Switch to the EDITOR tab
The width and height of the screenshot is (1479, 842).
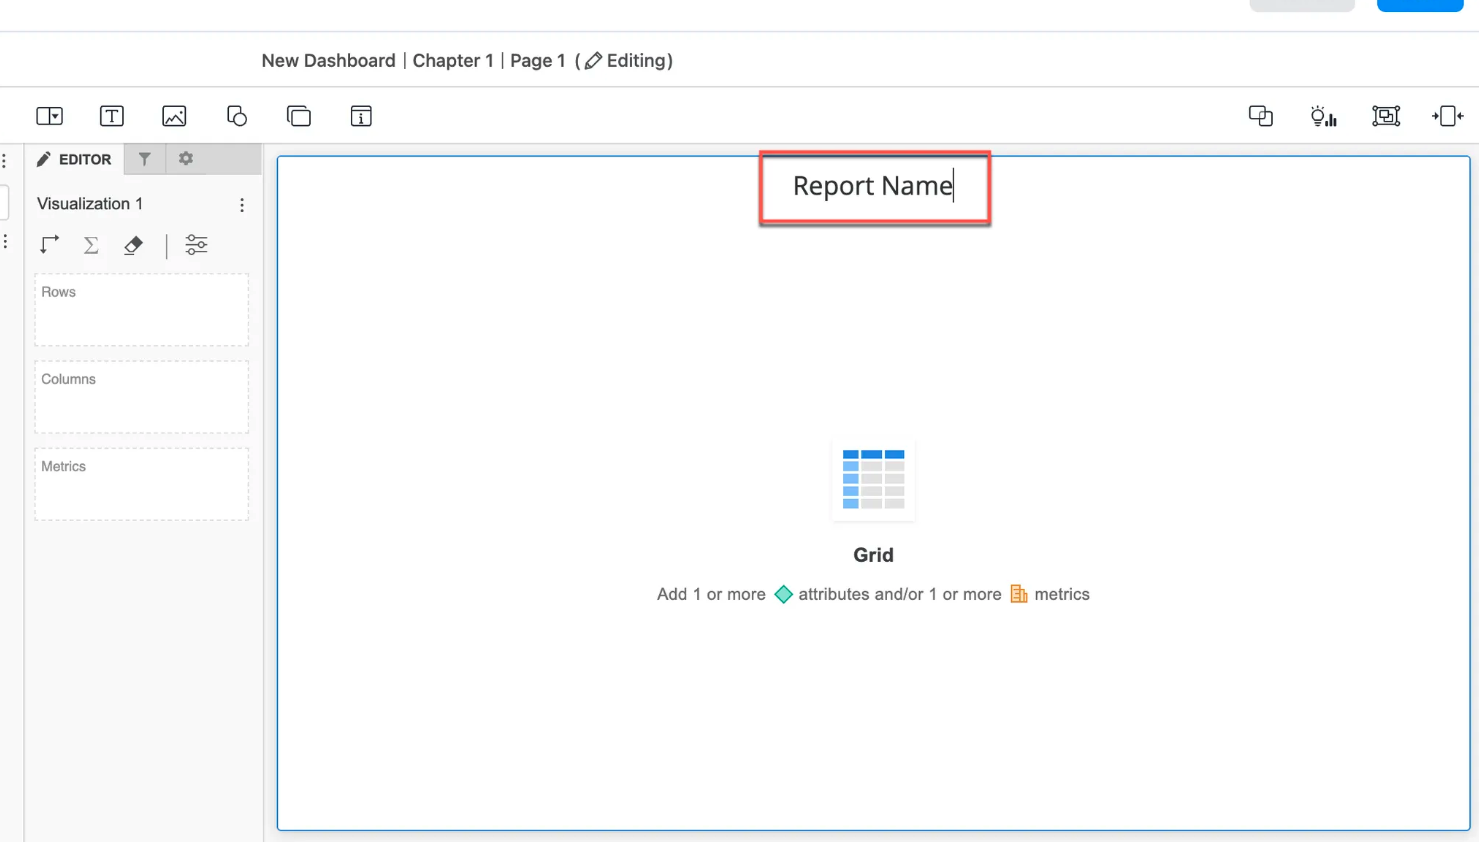click(x=74, y=159)
